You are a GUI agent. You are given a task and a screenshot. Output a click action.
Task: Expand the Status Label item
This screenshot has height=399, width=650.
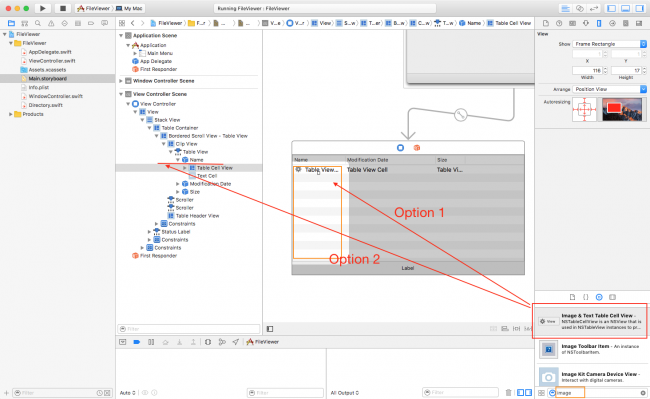click(x=149, y=232)
